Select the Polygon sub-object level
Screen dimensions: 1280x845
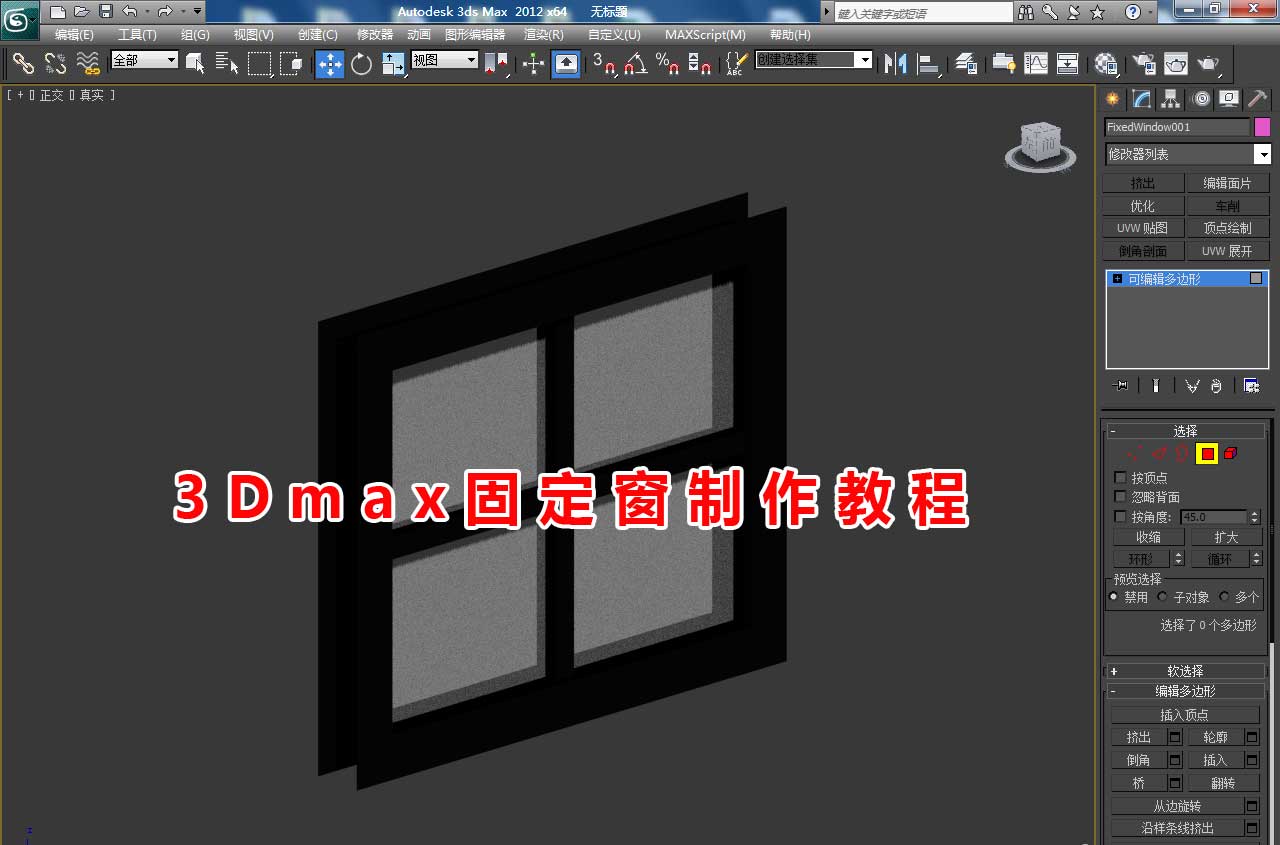[1208, 454]
